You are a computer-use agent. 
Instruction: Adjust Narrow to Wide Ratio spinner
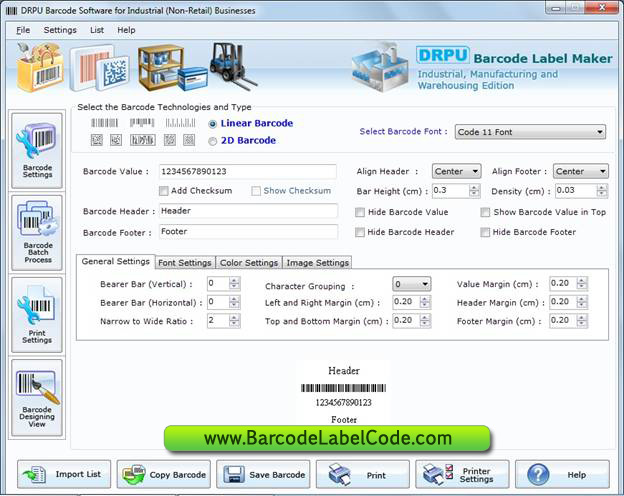click(234, 320)
